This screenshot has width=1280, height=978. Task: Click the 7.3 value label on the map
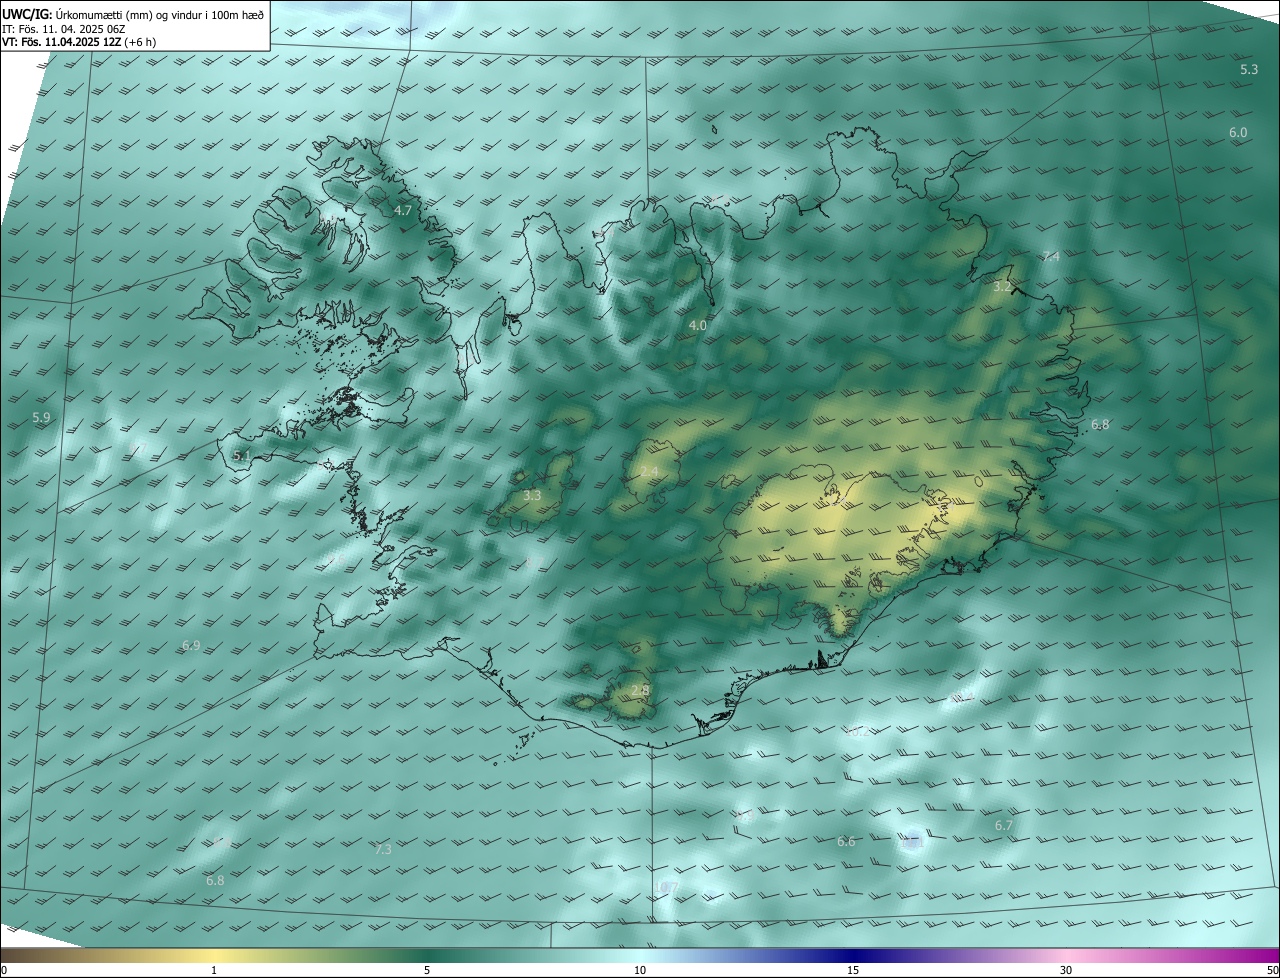[x=383, y=849]
